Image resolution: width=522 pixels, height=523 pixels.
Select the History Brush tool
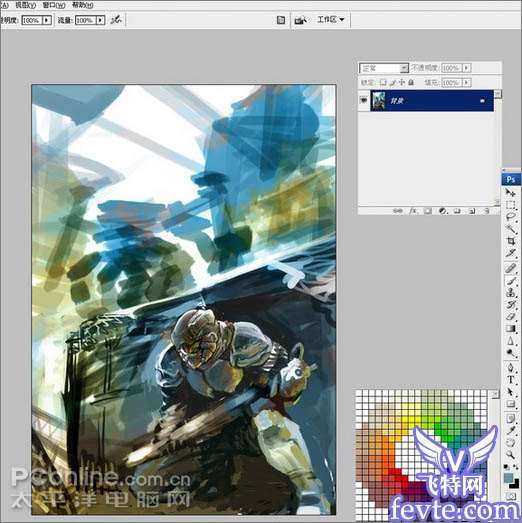[x=510, y=305]
